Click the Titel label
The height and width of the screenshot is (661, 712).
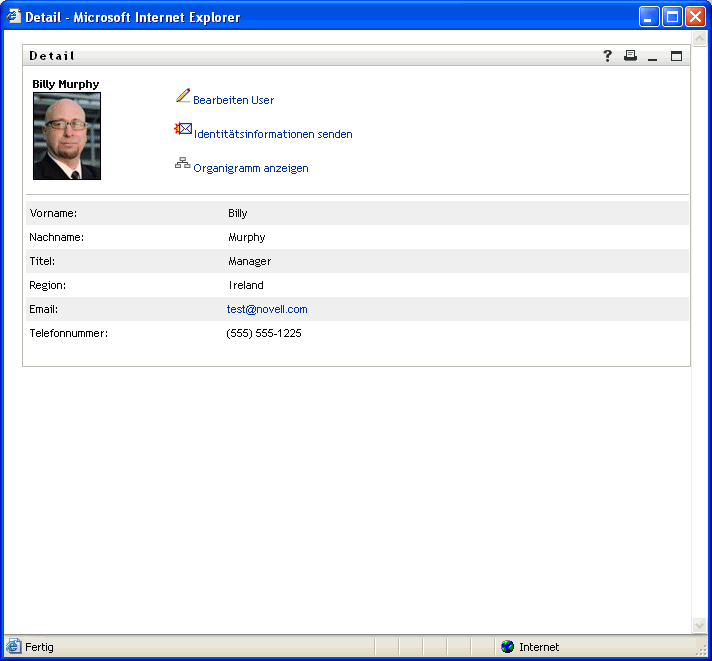pyautogui.click(x=42, y=261)
